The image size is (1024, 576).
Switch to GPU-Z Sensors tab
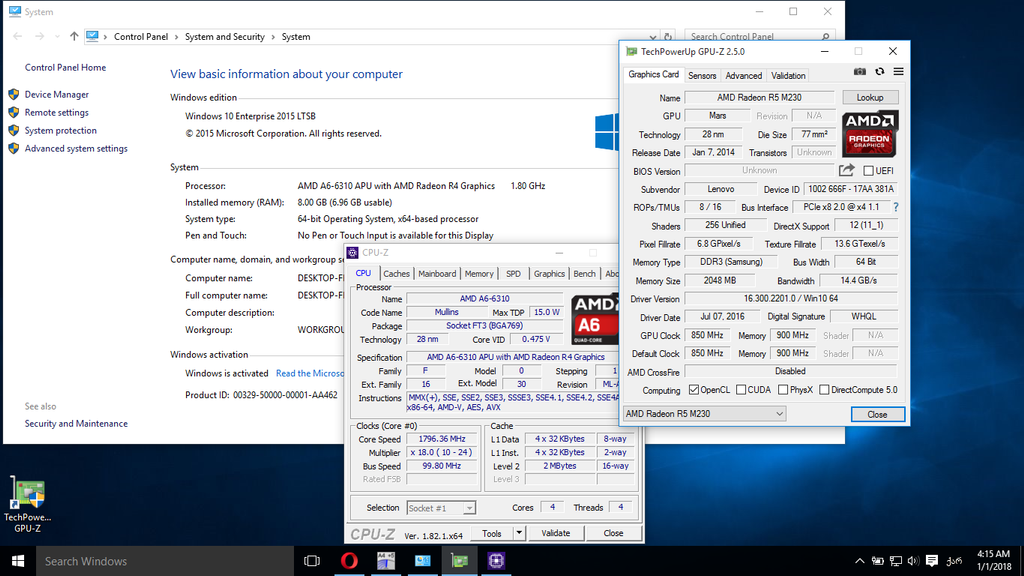pyautogui.click(x=702, y=76)
